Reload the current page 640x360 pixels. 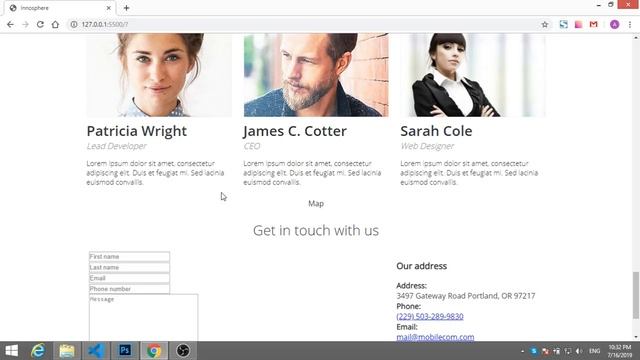(40, 24)
